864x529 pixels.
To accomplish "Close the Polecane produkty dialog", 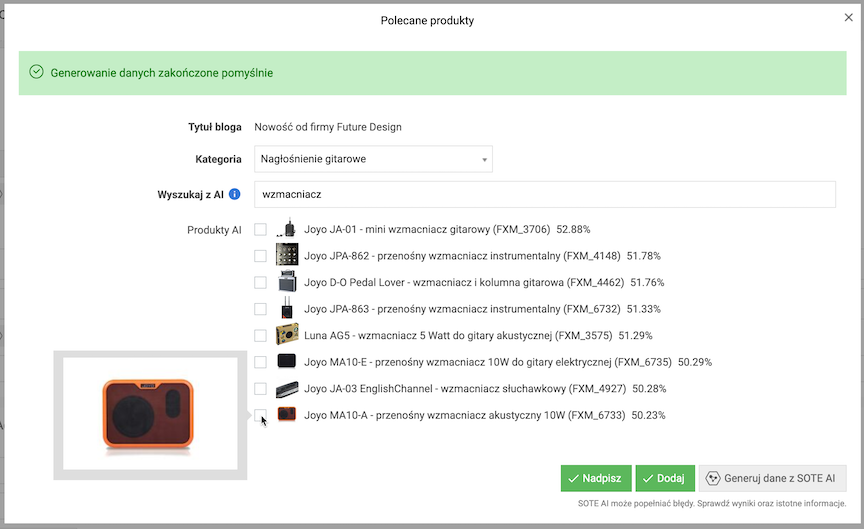I will [x=849, y=18].
